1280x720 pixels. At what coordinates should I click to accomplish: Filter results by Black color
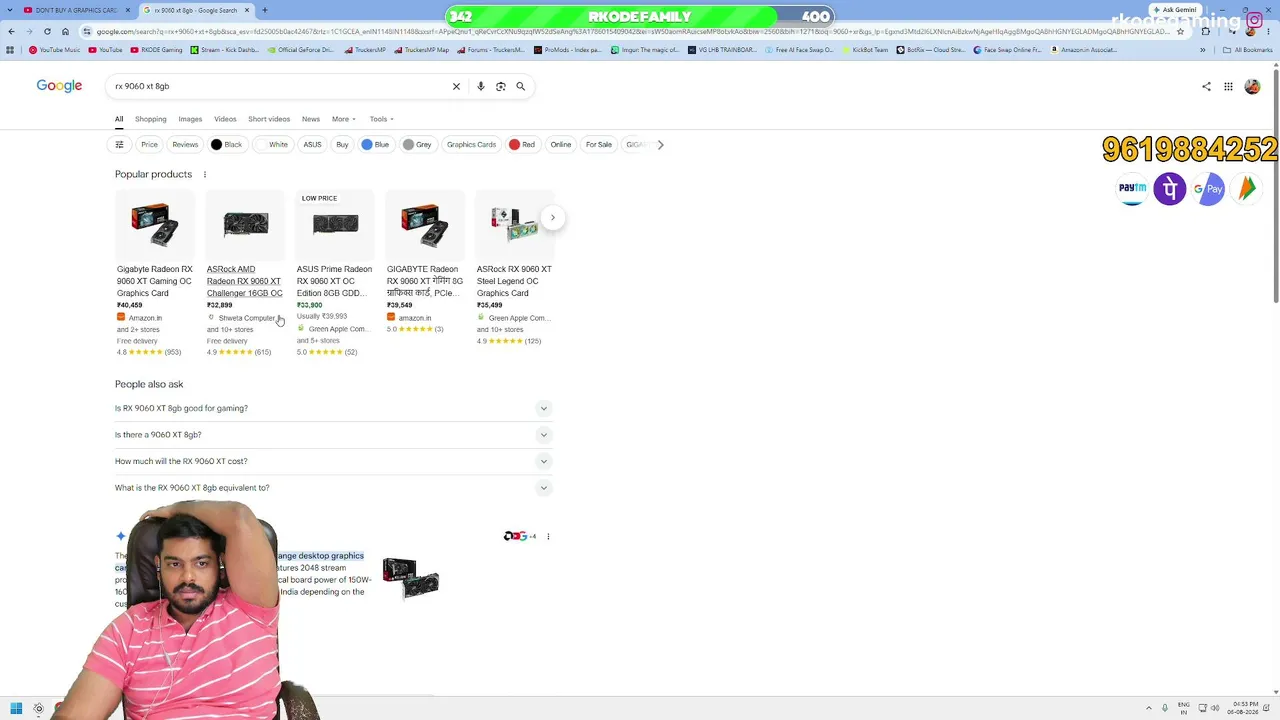tap(226, 145)
